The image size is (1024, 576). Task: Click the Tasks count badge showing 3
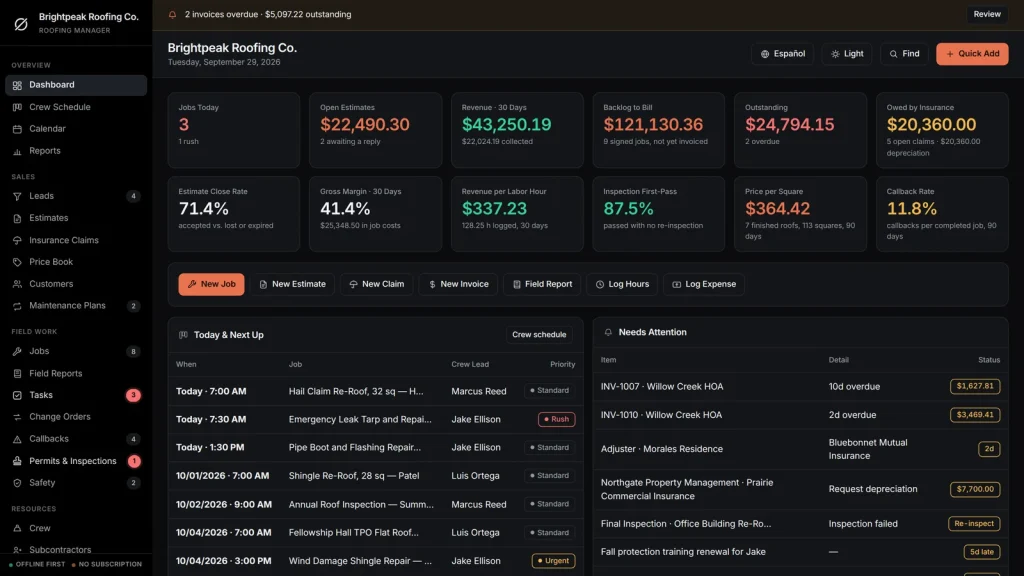tap(133, 395)
